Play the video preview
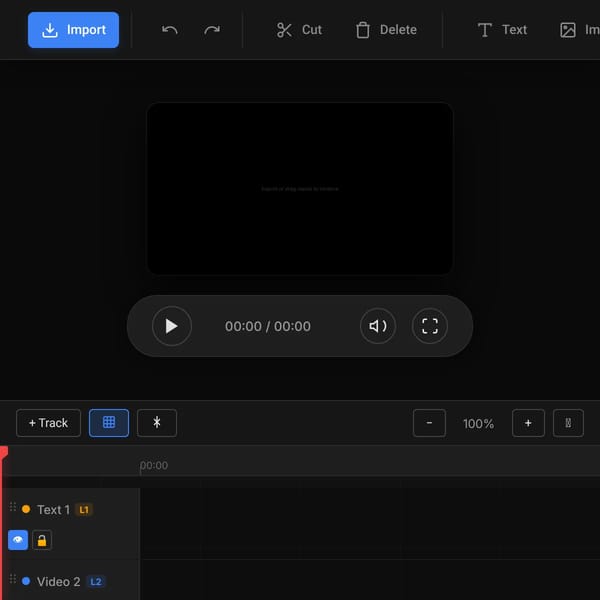Image resolution: width=600 pixels, height=600 pixels. [172, 326]
